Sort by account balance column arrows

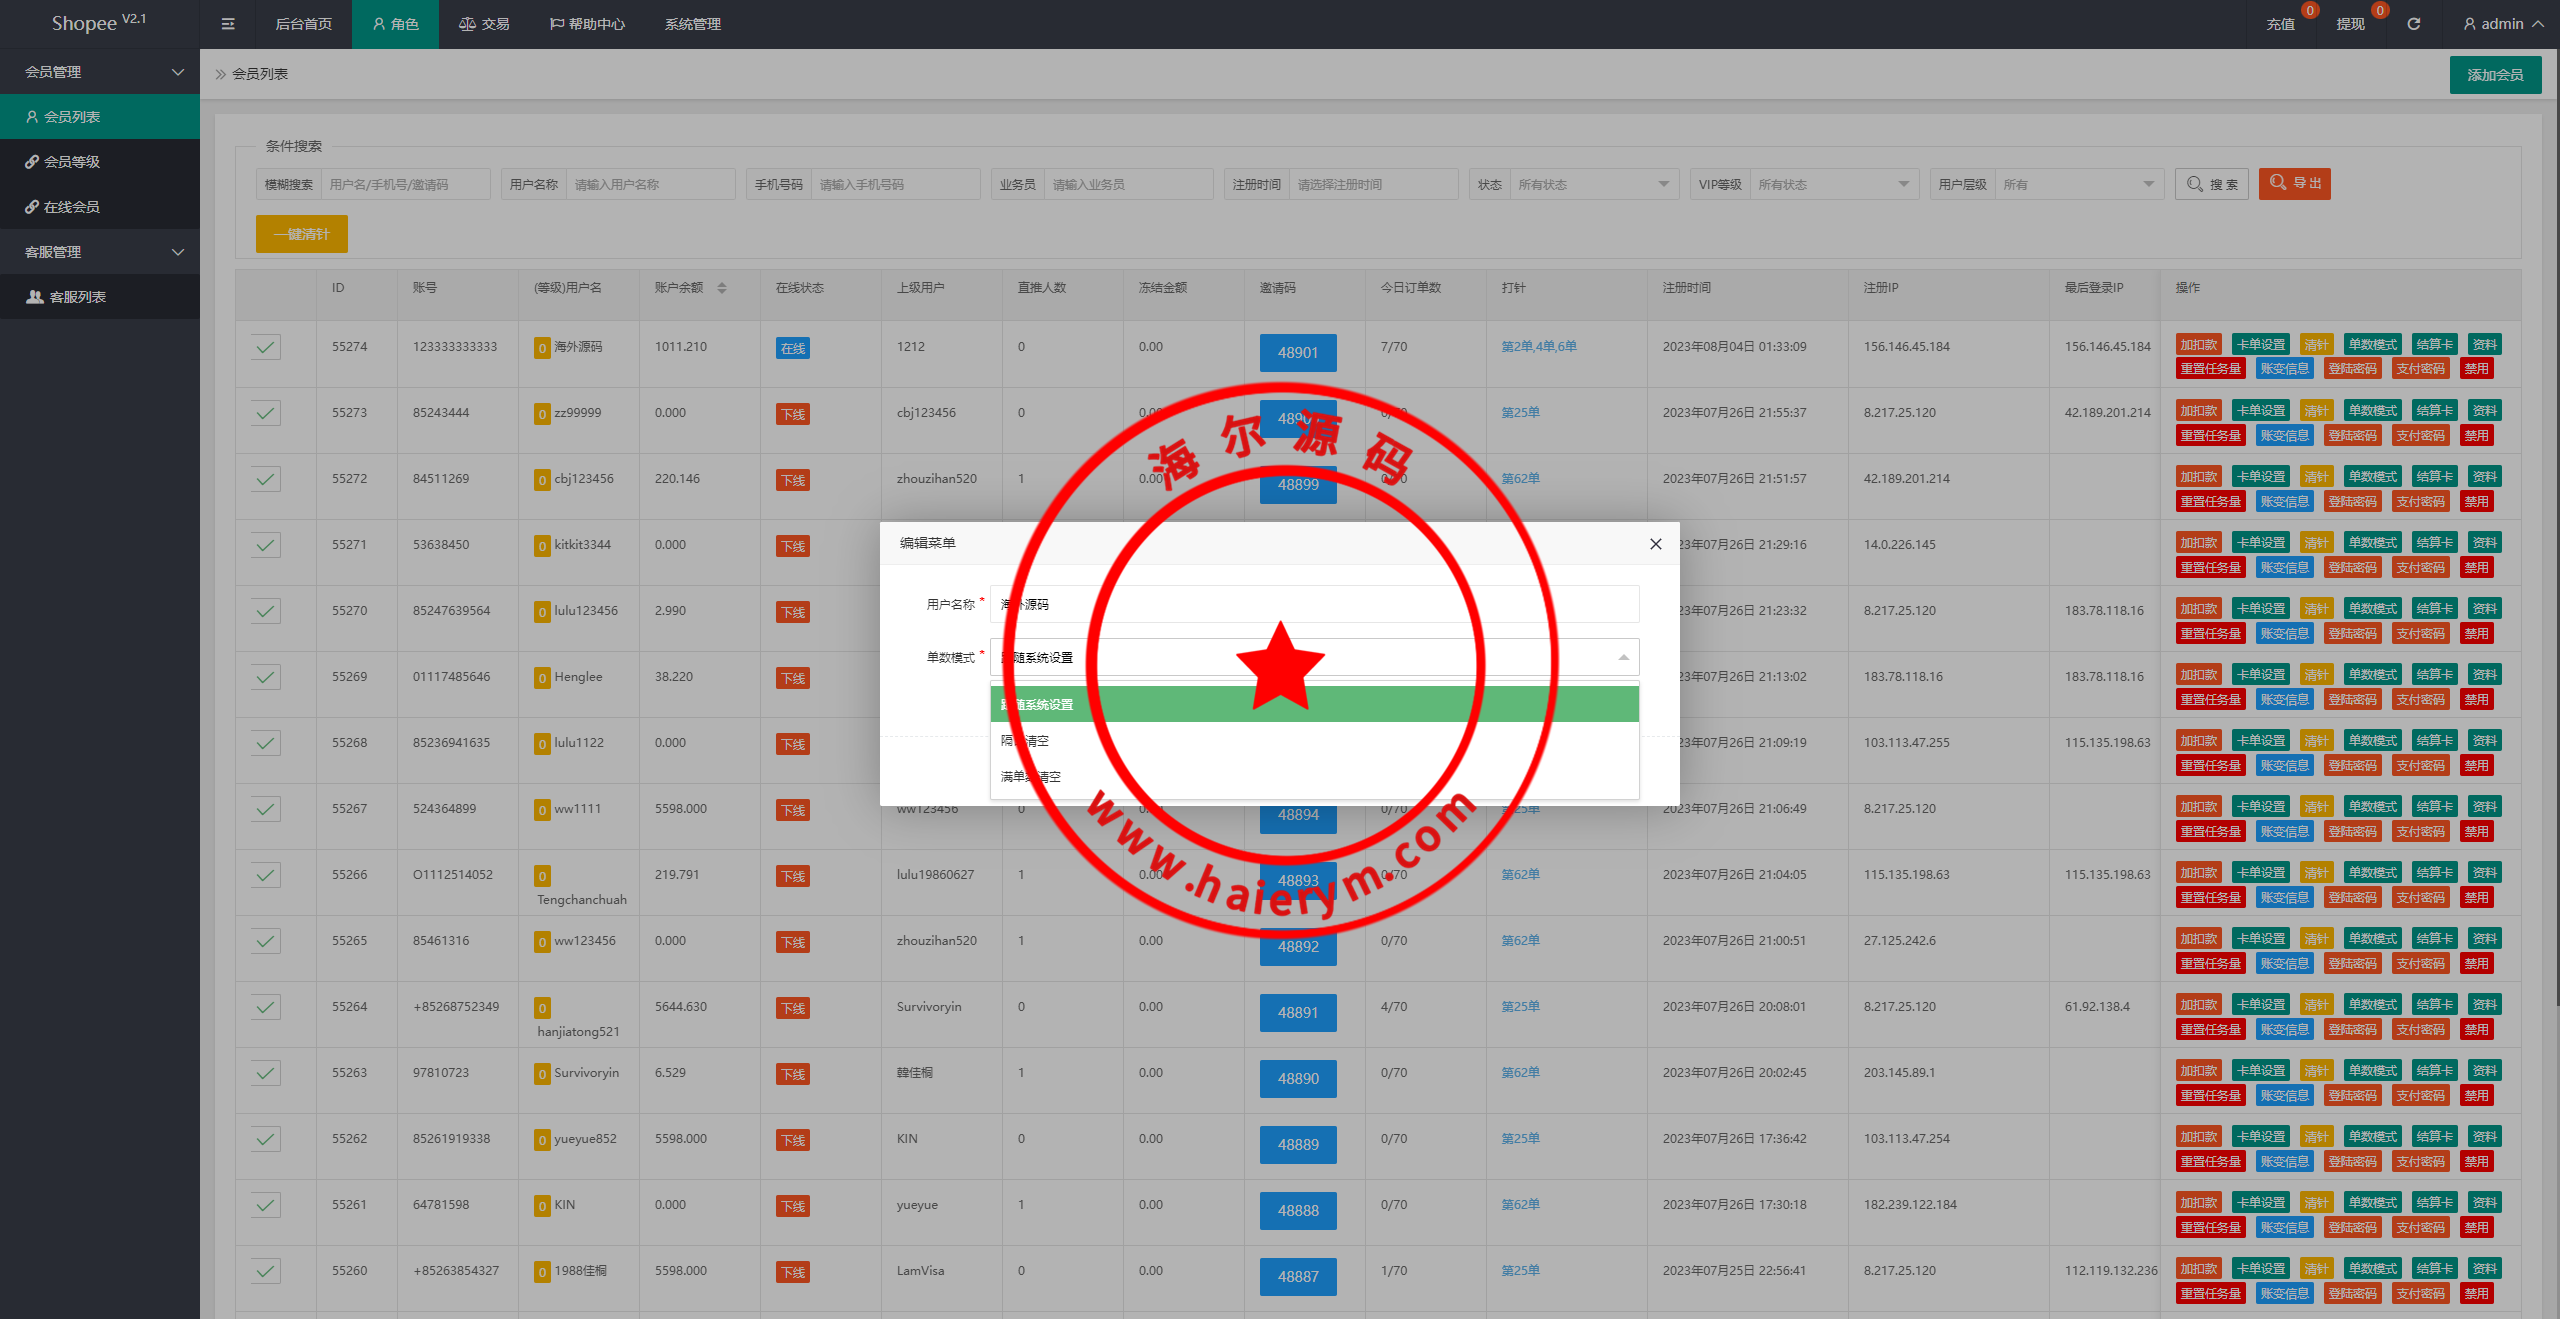coord(721,288)
